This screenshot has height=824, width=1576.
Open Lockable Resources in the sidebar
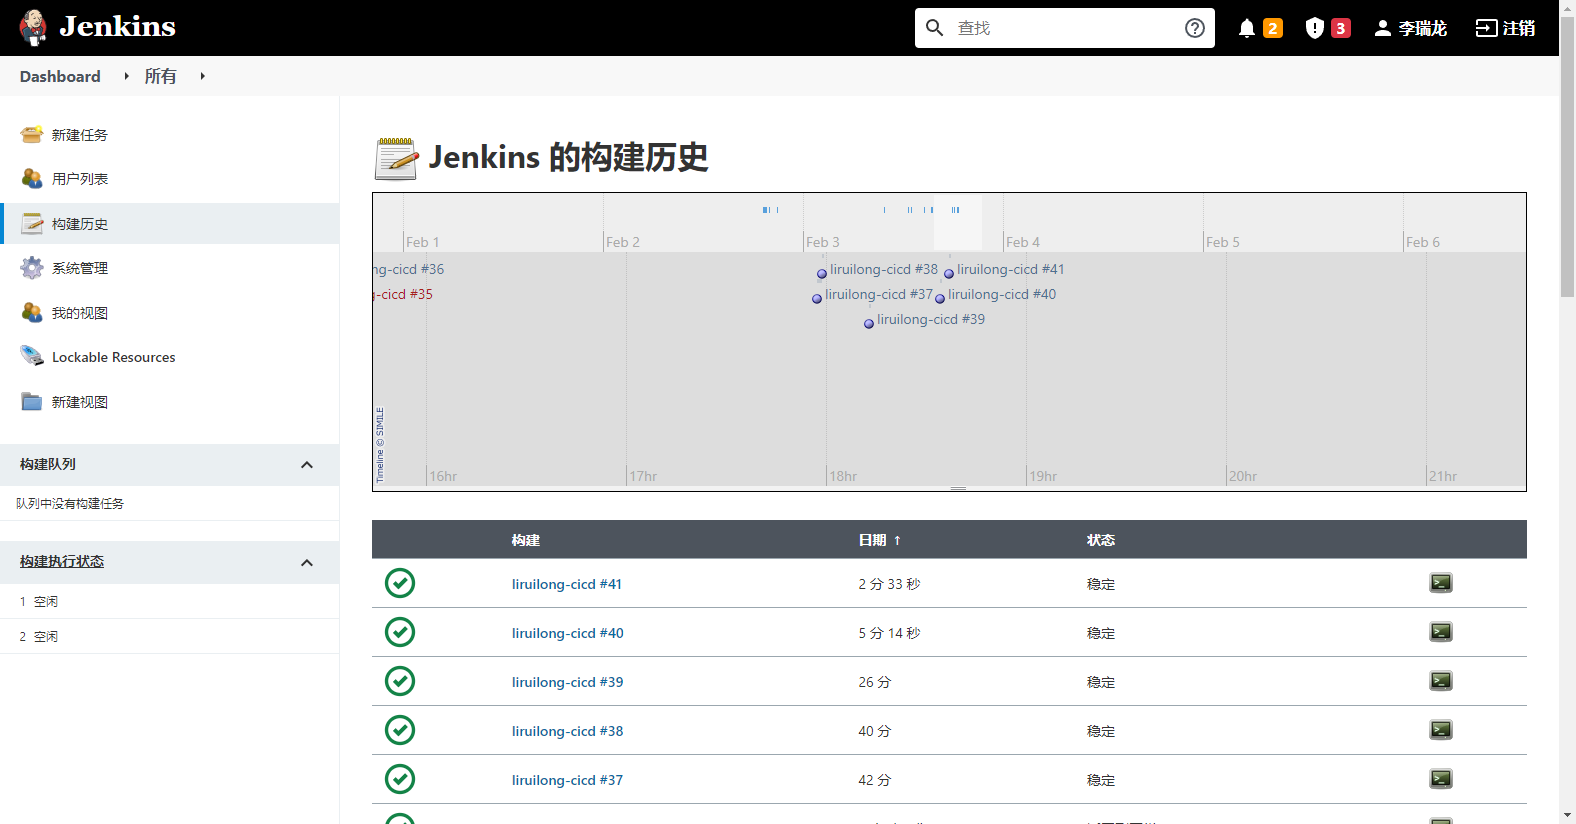[x=113, y=357]
